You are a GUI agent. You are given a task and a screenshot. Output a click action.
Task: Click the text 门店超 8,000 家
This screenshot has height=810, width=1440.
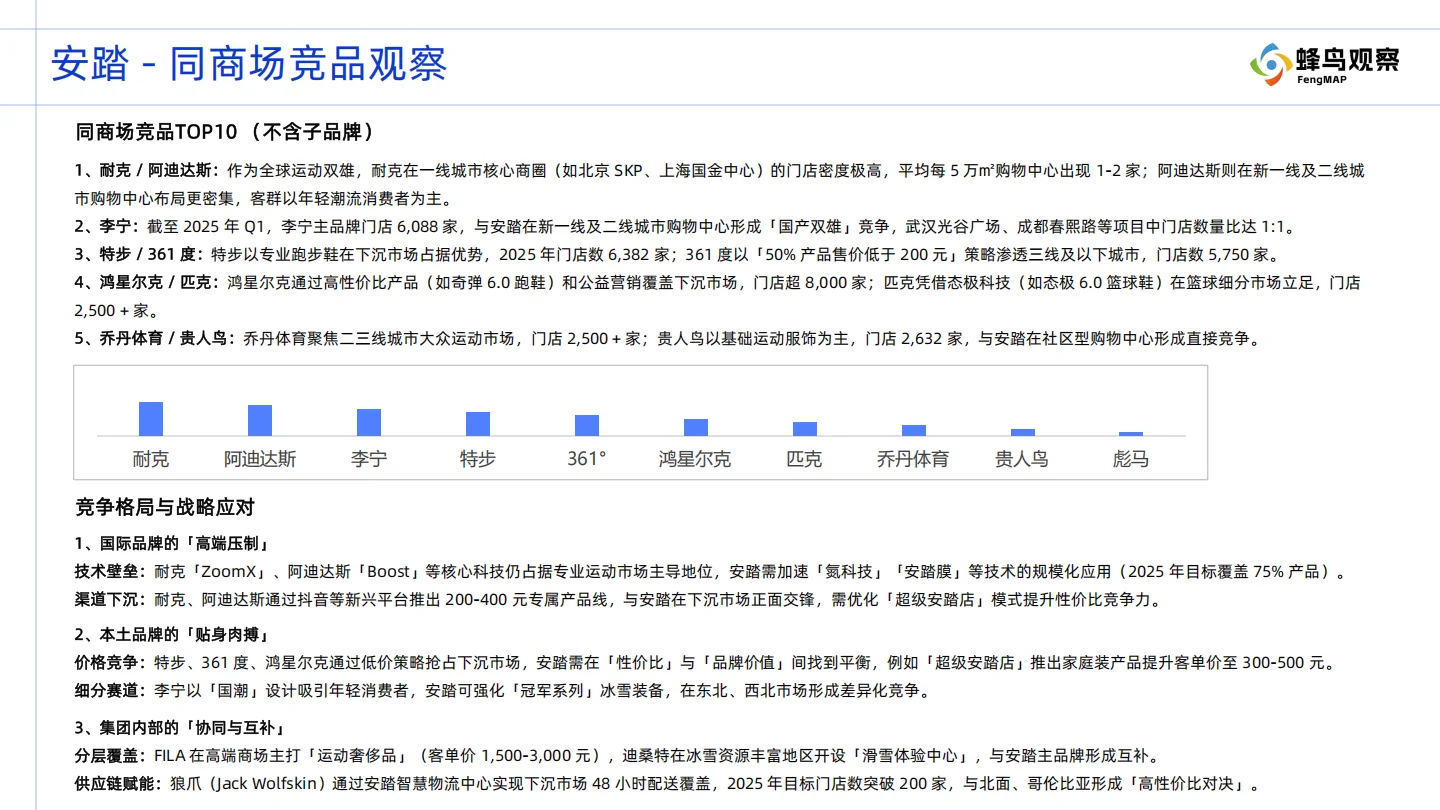point(816,283)
